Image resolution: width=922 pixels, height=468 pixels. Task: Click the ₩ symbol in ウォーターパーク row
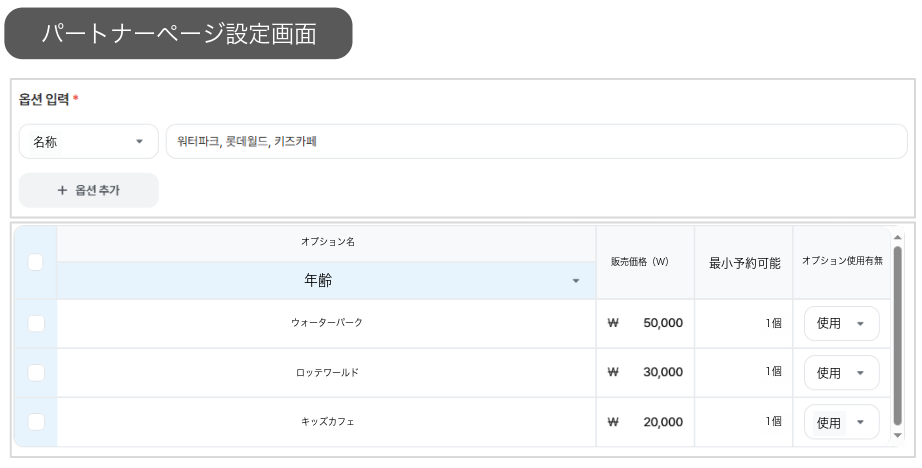(613, 323)
